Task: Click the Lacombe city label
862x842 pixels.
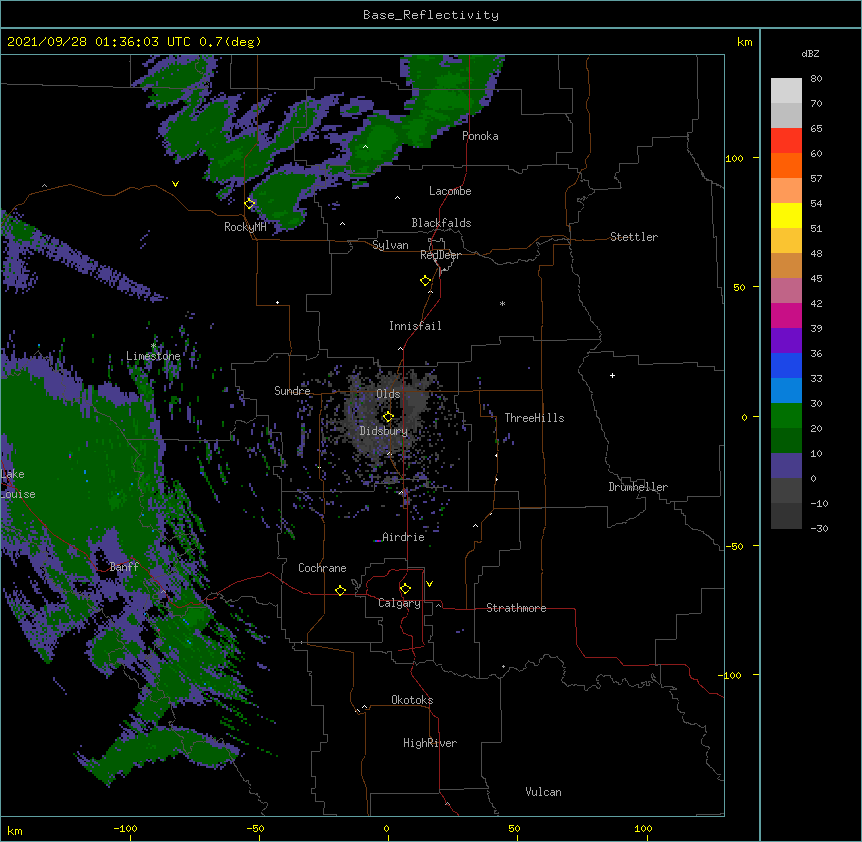Action: click(x=450, y=191)
